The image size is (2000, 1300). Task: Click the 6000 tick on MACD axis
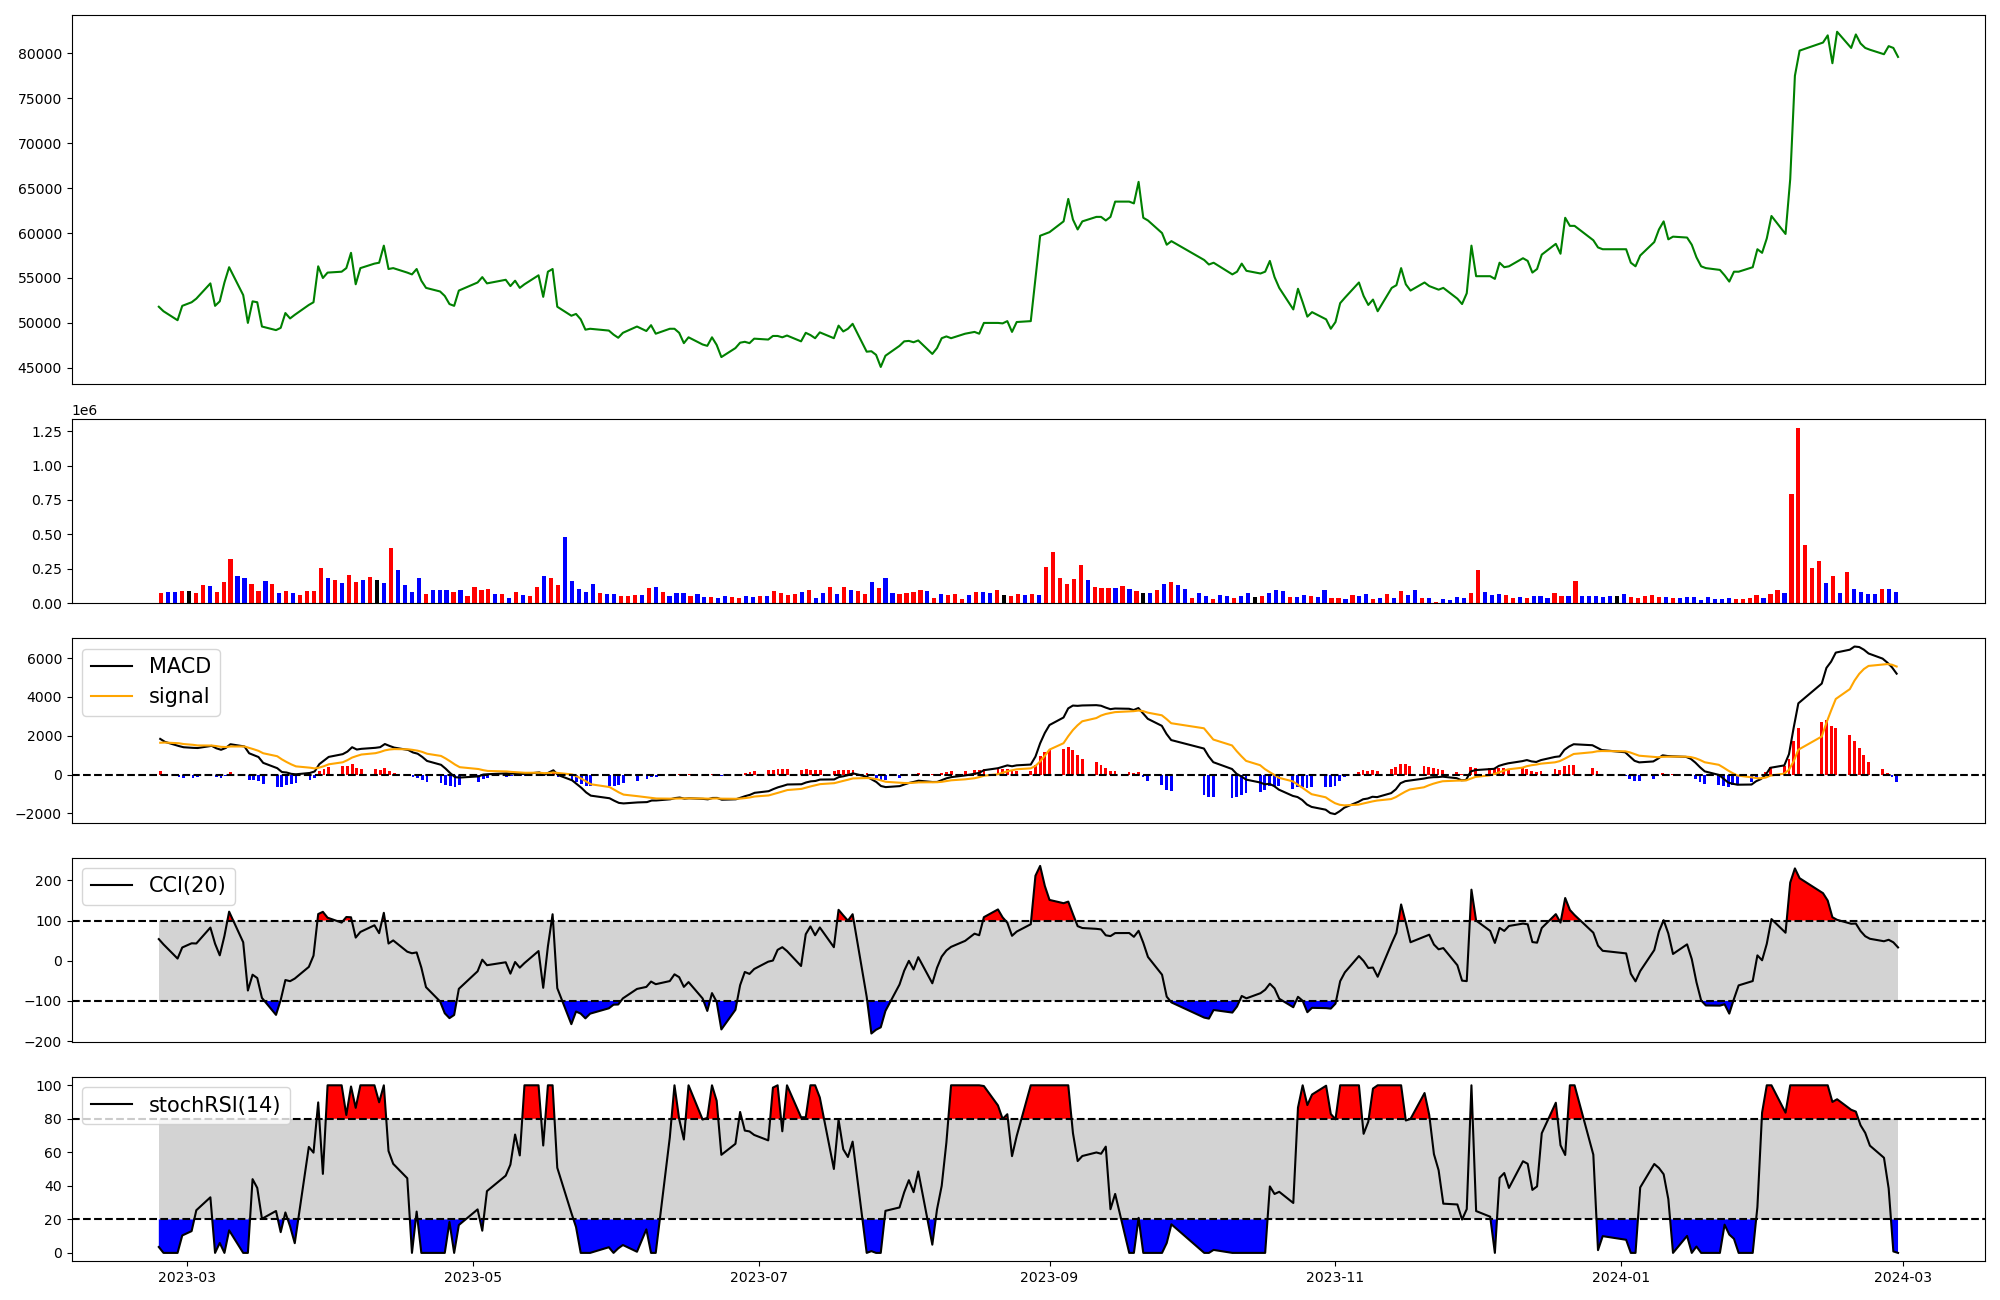tap(45, 659)
